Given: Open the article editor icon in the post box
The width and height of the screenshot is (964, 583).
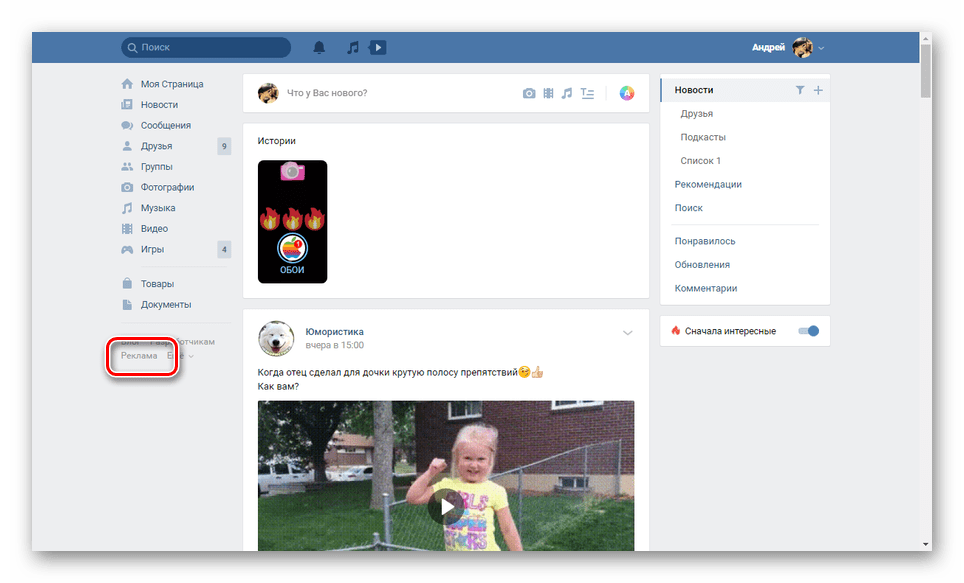Looking at the screenshot, I should point(588,93).
